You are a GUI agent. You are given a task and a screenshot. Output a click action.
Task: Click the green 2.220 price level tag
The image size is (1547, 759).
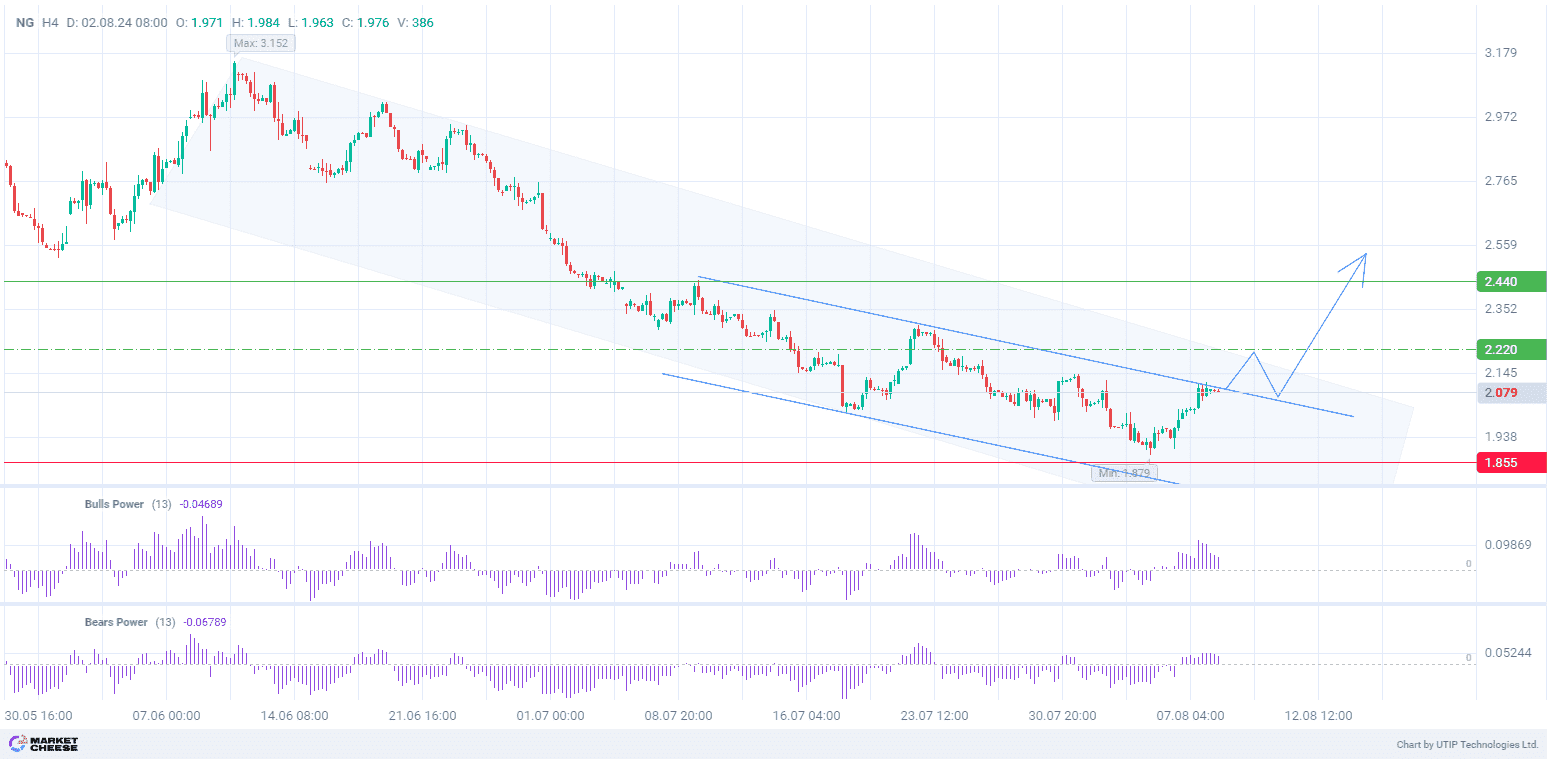[1511, 349]
